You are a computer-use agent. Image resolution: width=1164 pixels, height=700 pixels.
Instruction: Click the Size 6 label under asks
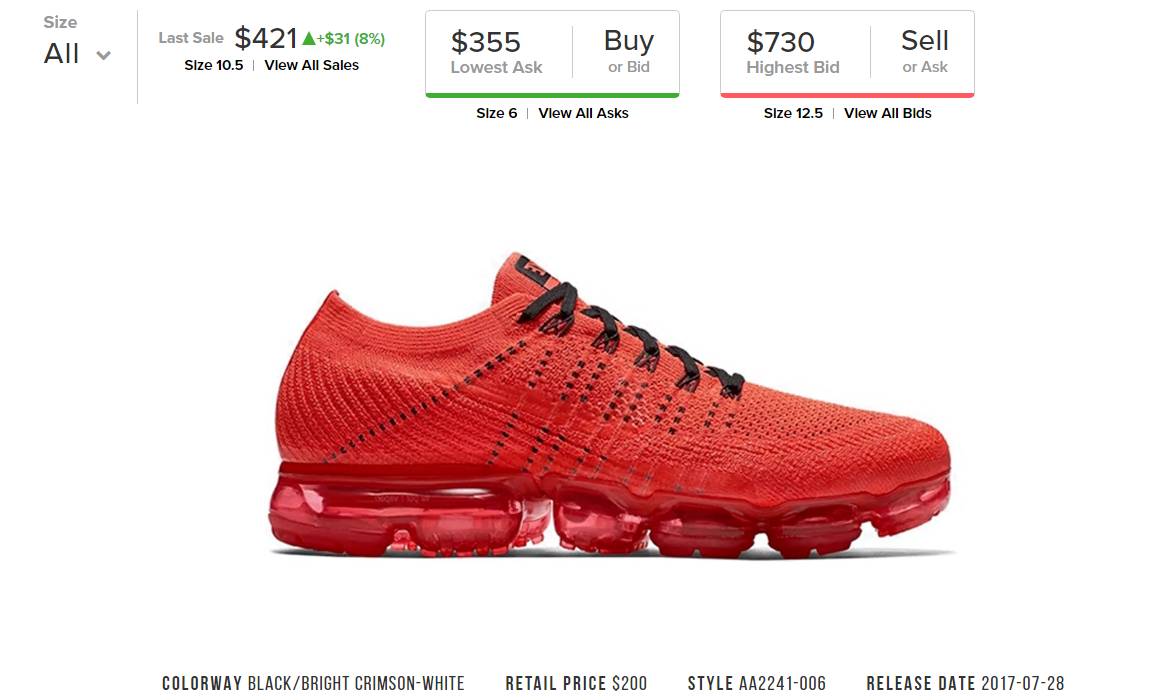point(497,114)
